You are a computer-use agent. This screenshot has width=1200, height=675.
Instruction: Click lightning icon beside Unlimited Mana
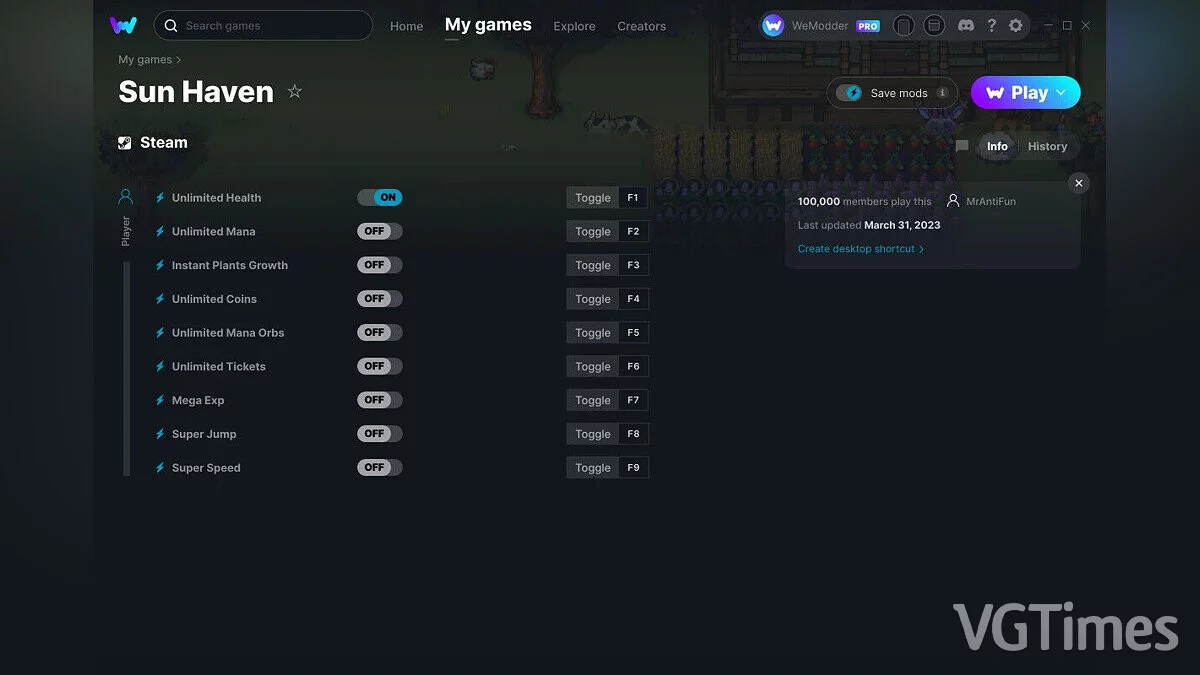(x=160, y=231)
